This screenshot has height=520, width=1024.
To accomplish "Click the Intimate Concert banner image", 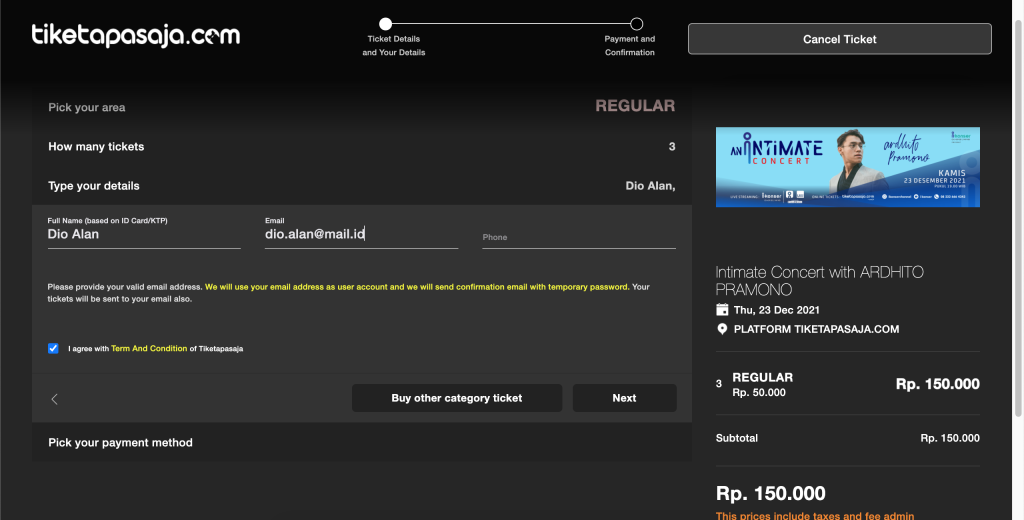I will 848,167.
